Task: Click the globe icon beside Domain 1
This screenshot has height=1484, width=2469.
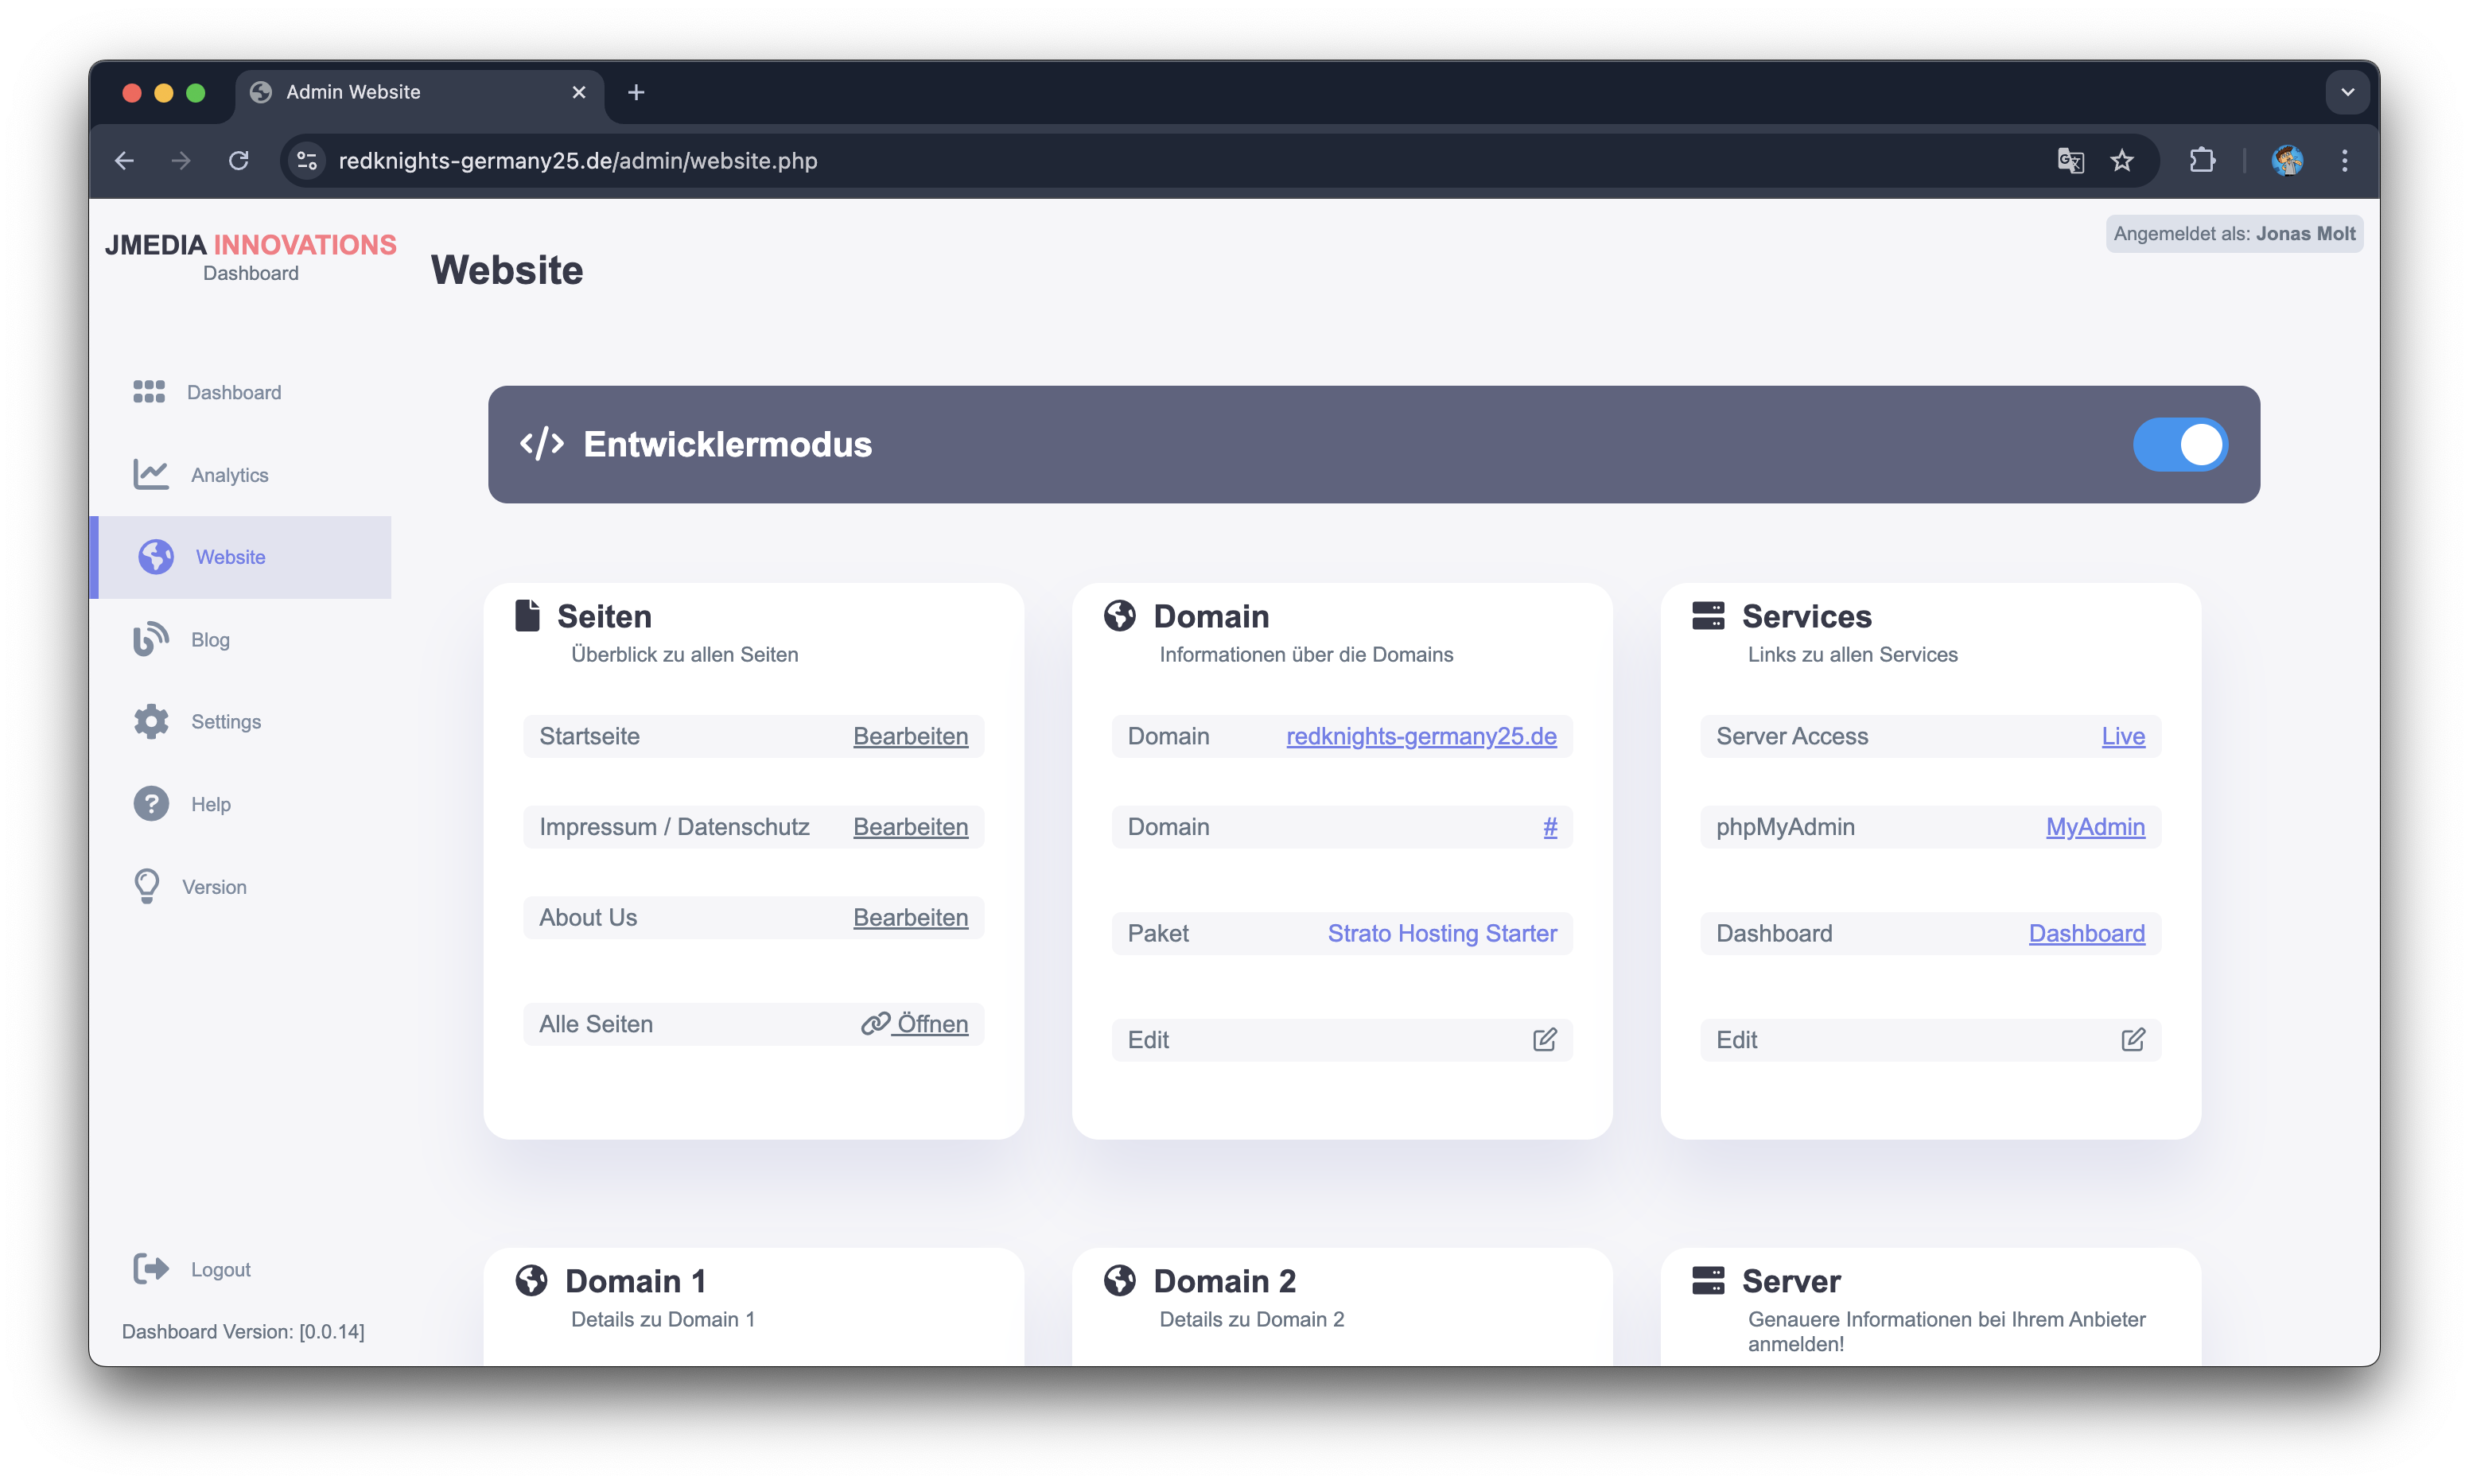Action: (x=531, y=1281)
